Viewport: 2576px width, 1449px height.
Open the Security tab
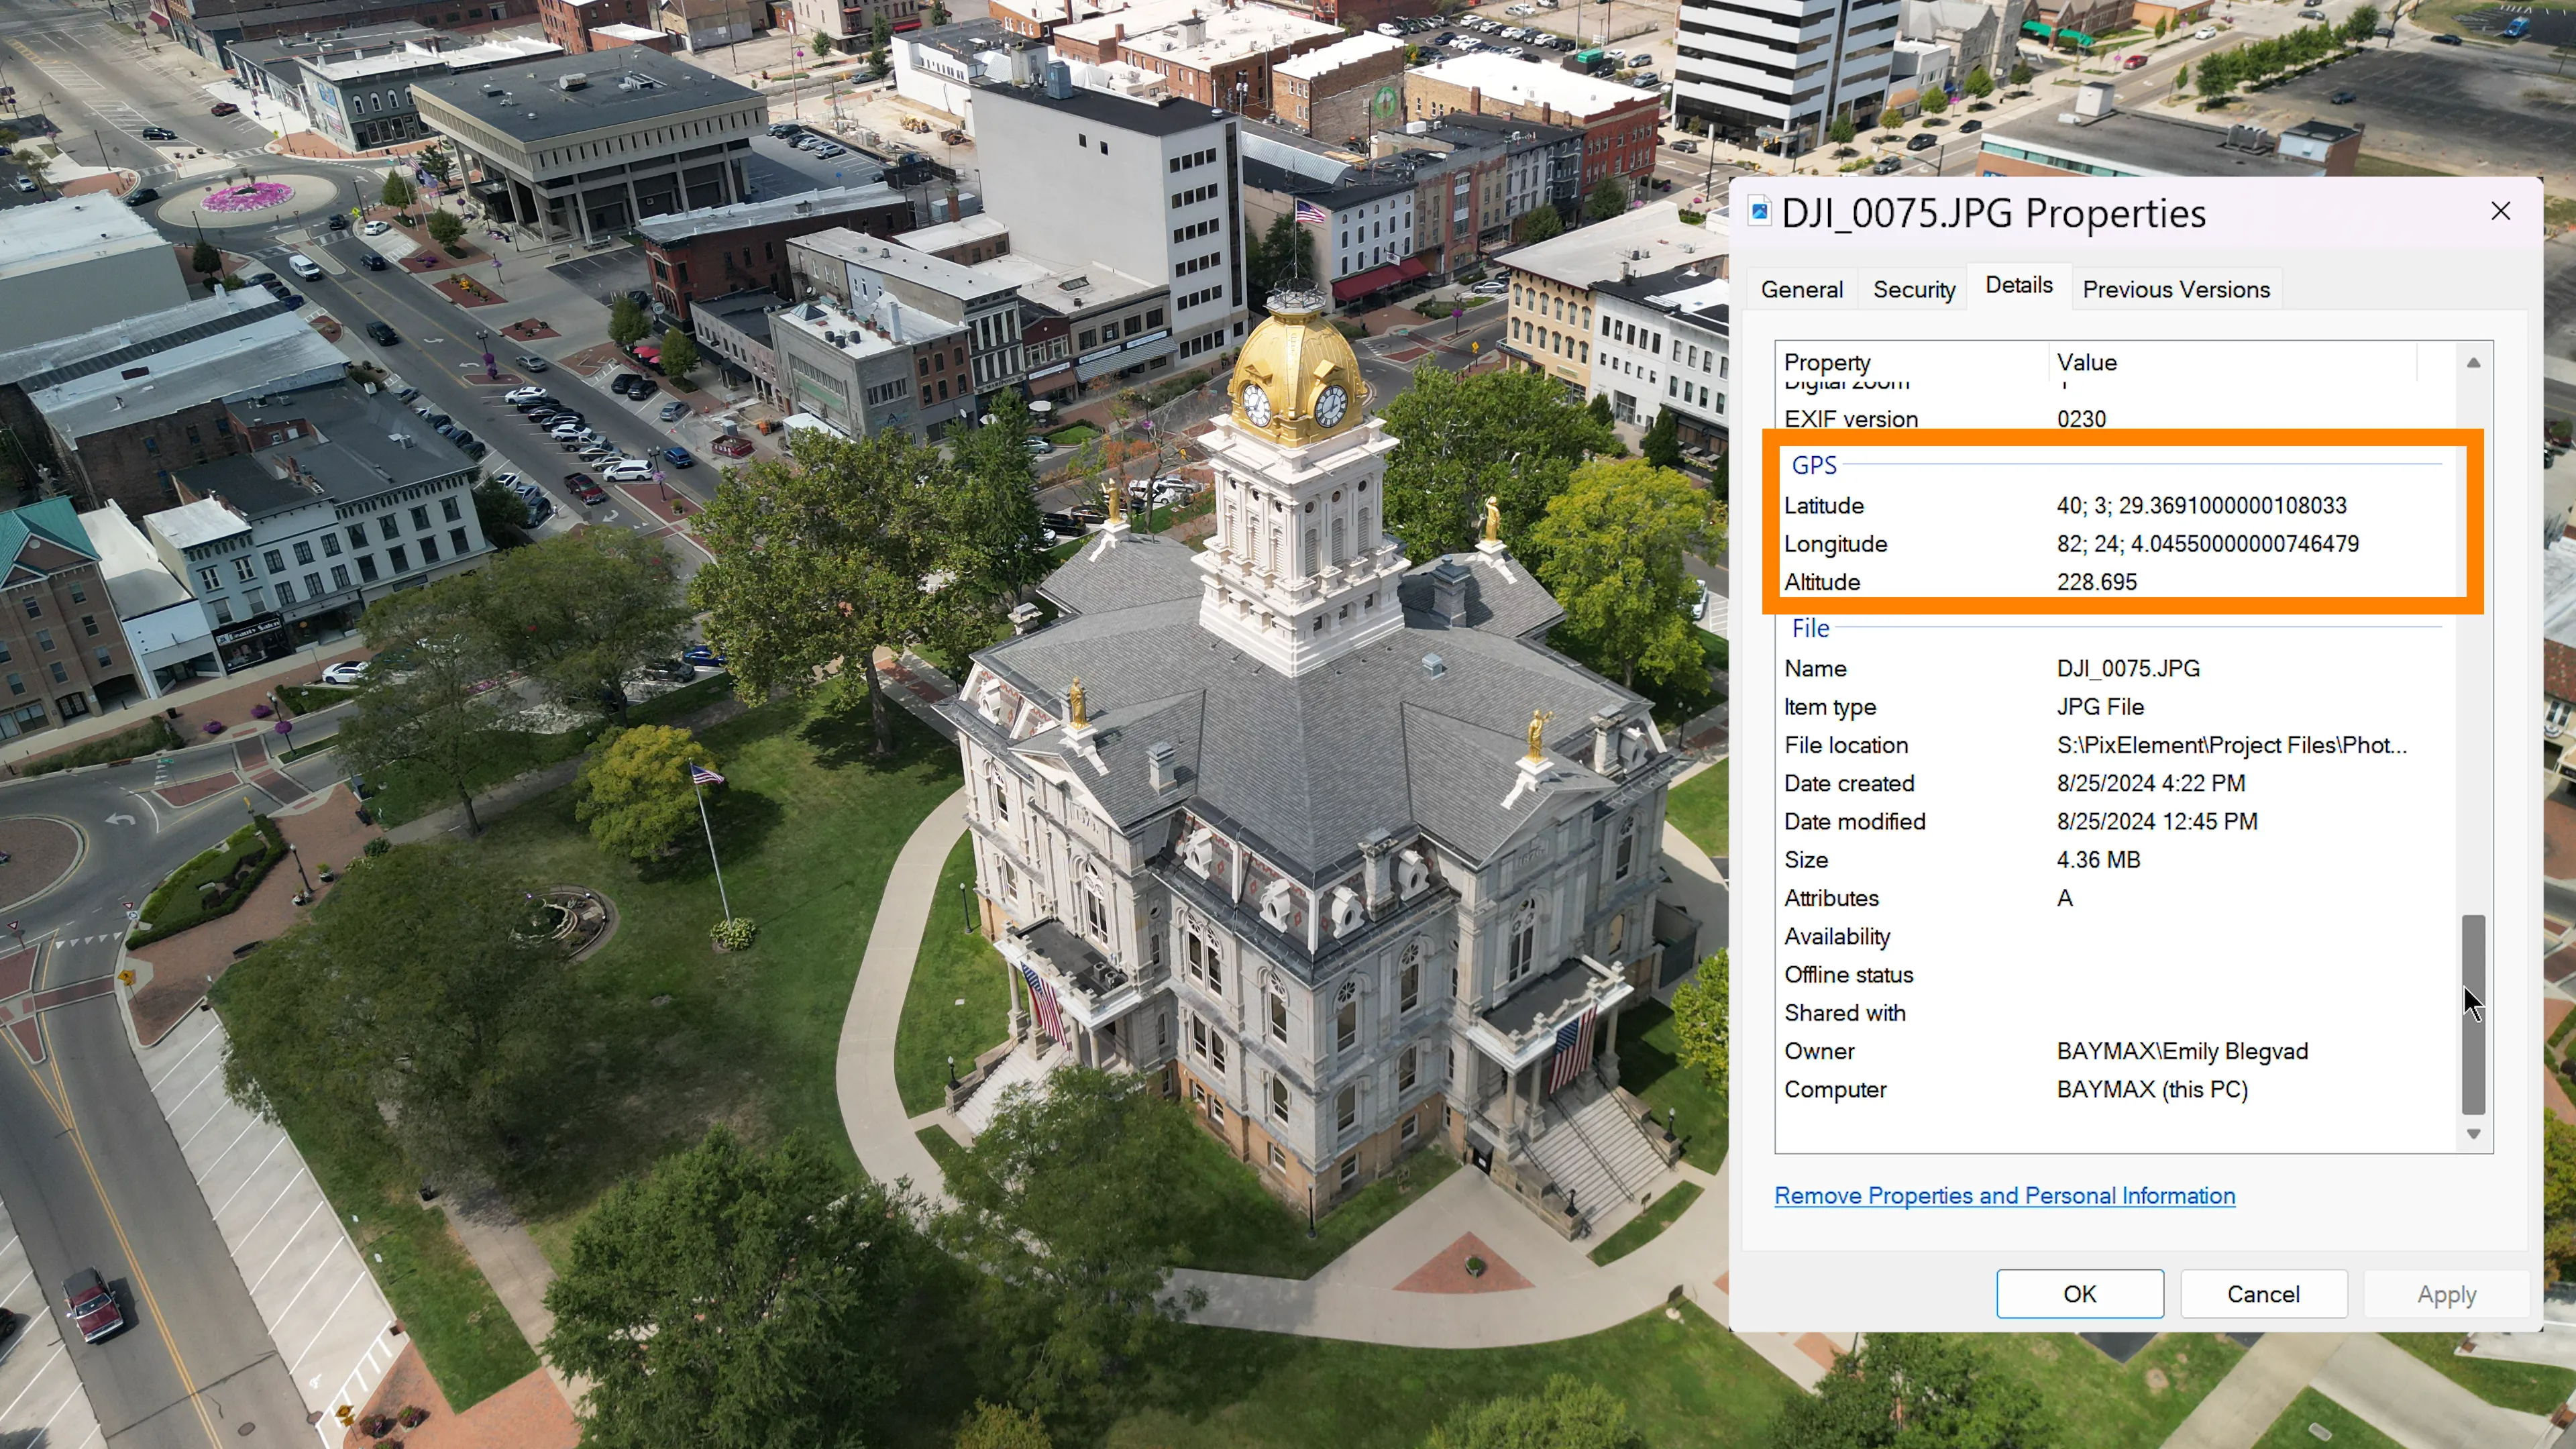coord(1913,289)
